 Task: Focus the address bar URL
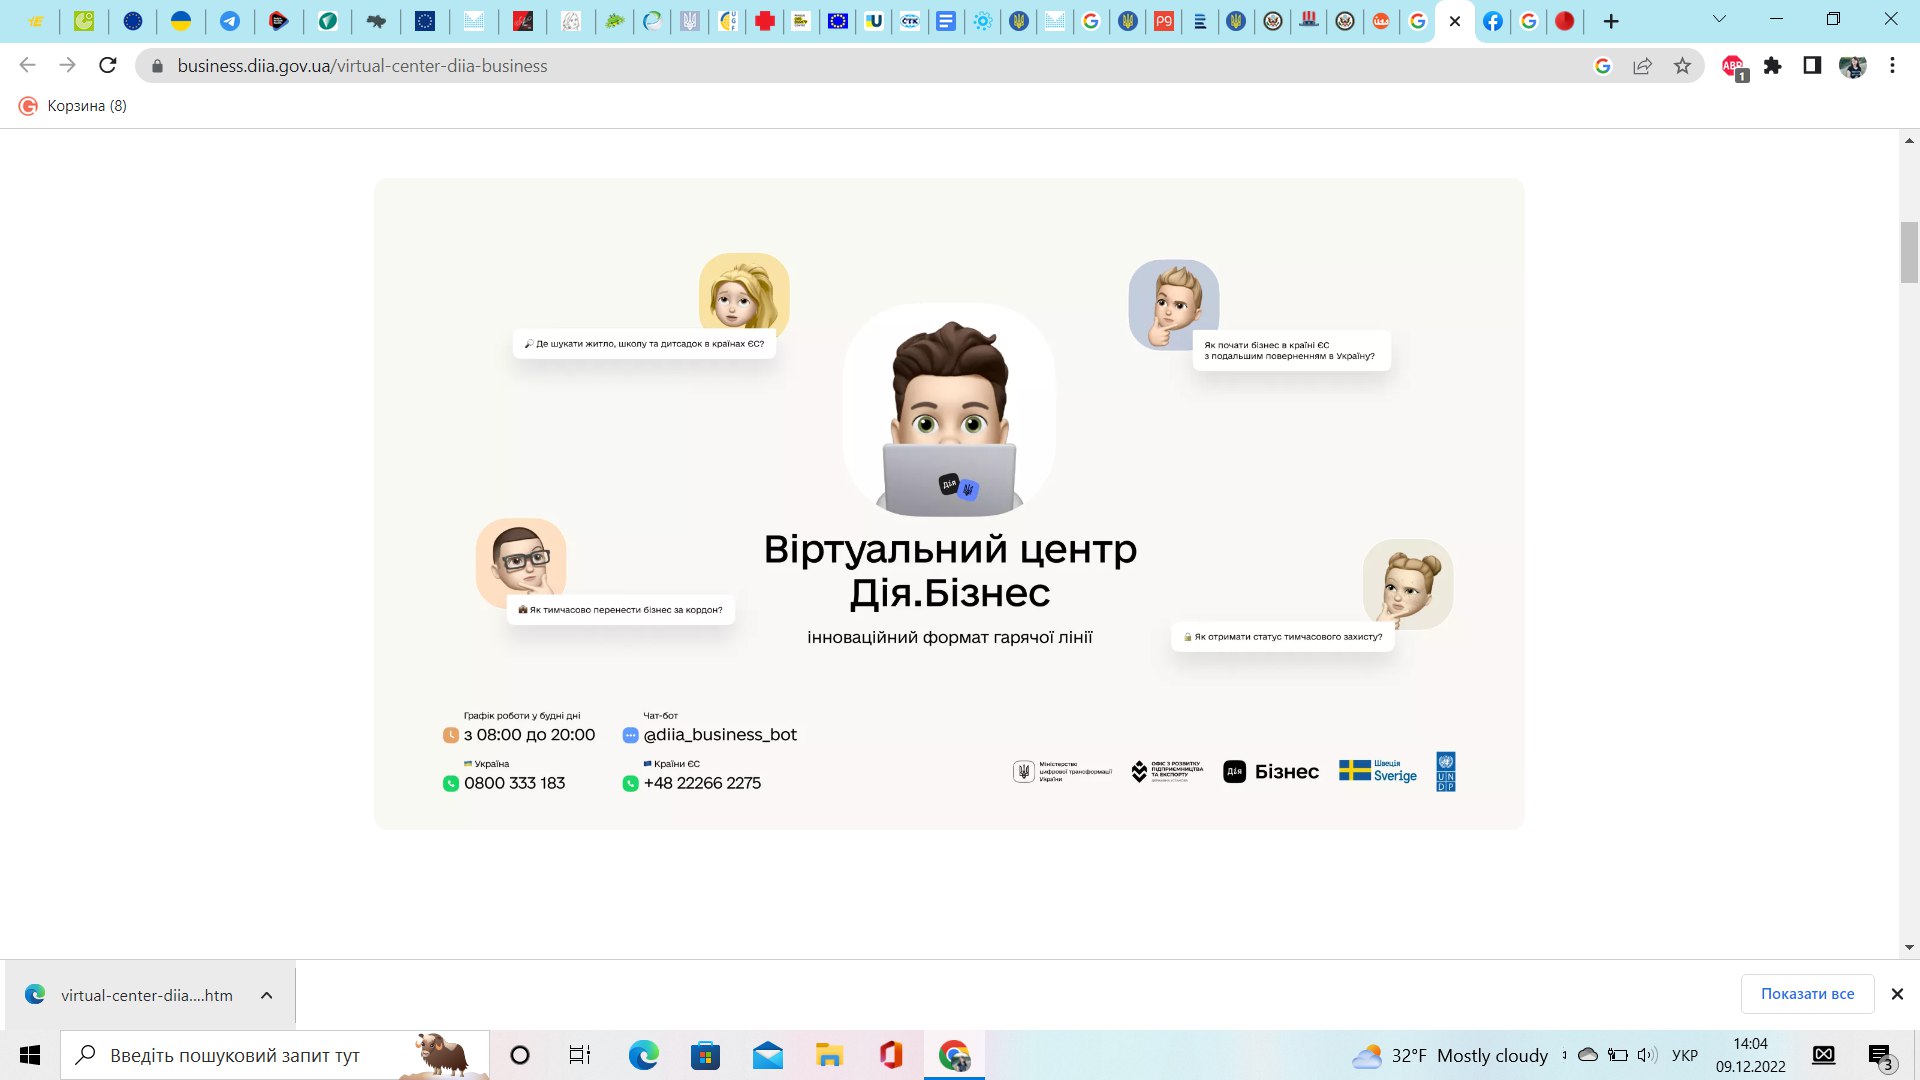[362, 66]
